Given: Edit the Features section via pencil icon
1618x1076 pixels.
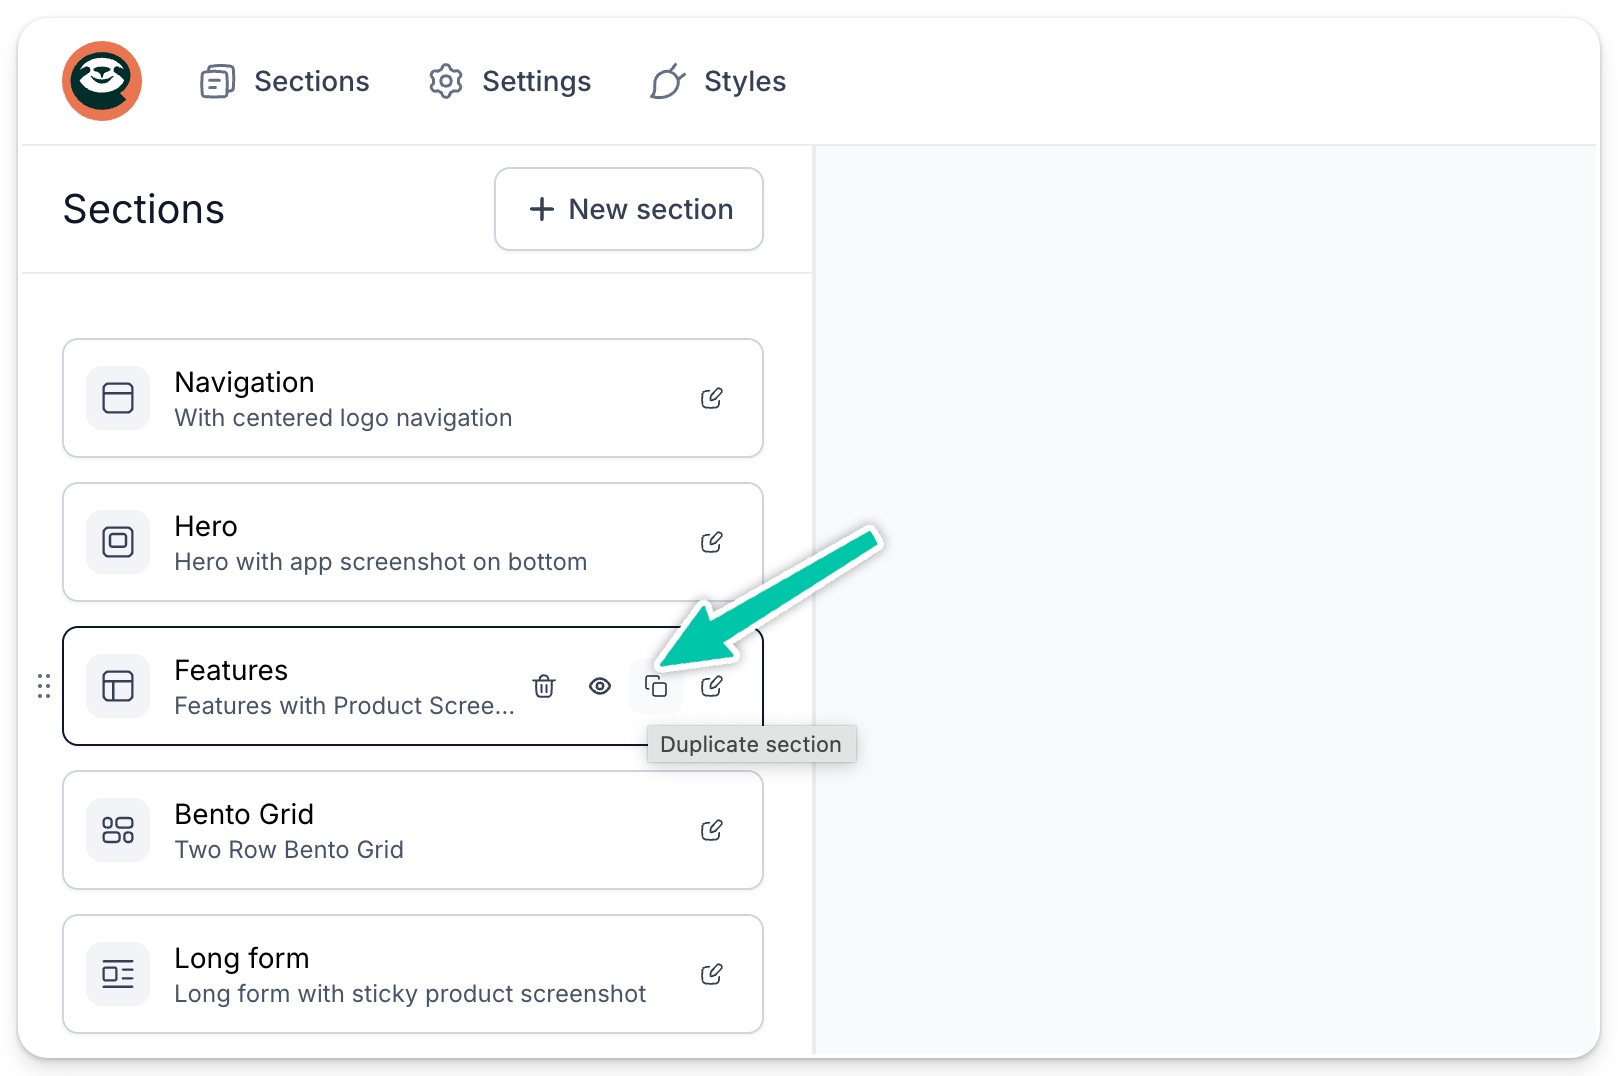Looking at the screenshot, I should pyautogui.click(x=712, y=686).
